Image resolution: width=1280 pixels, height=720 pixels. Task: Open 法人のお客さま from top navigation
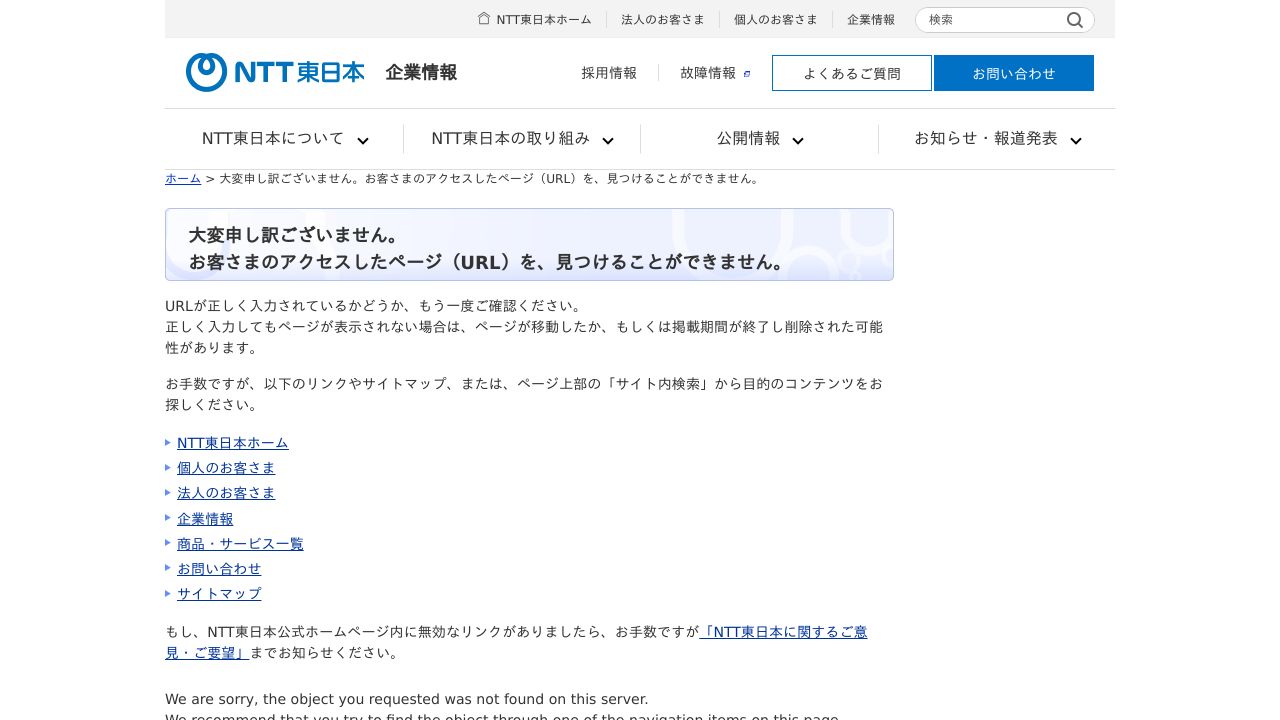point(663,19)
